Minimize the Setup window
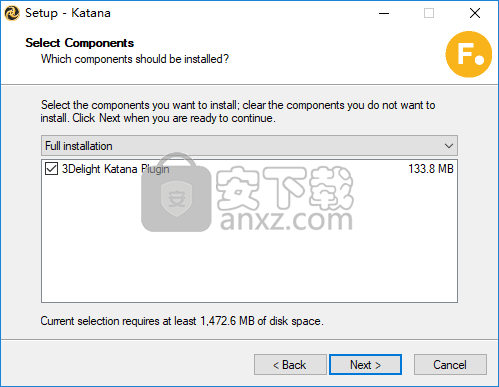The width and height of the screenshot is (499, 387). point(384,13)
